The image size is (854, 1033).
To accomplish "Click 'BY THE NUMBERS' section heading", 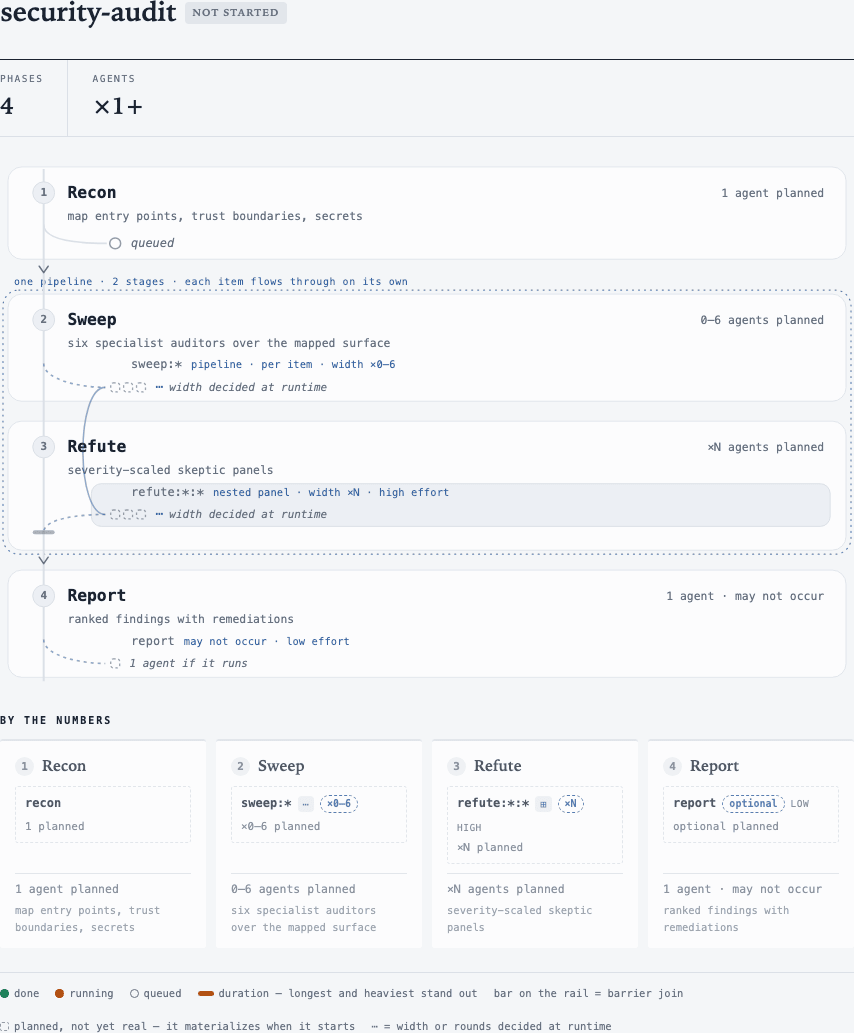I will coord(55,720).
